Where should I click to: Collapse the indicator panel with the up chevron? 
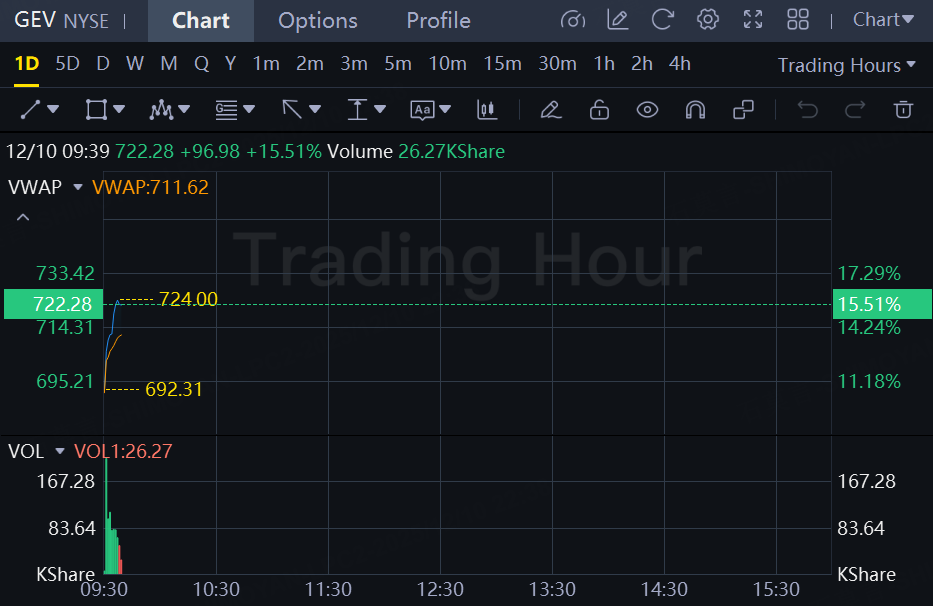pyautogui.click(x=23, y=217)
